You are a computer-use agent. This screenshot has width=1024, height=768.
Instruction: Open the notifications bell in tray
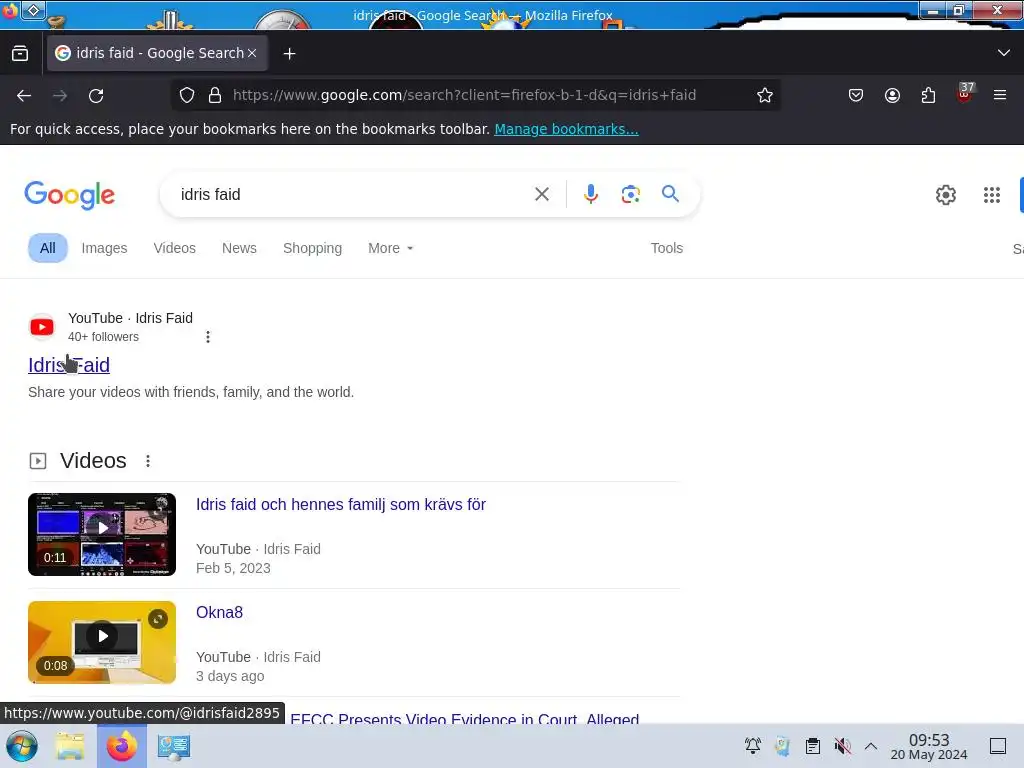pos(752,746)
